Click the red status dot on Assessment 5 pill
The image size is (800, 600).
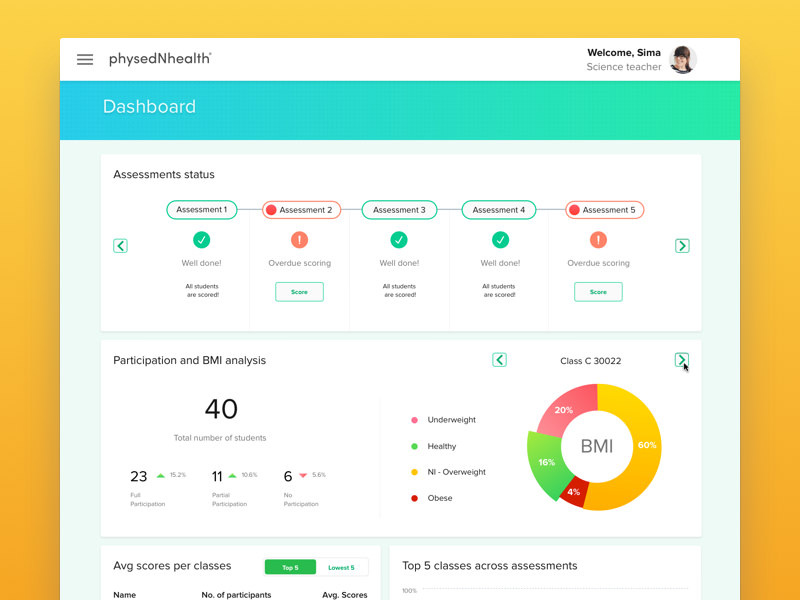click(x=572, y=210)
